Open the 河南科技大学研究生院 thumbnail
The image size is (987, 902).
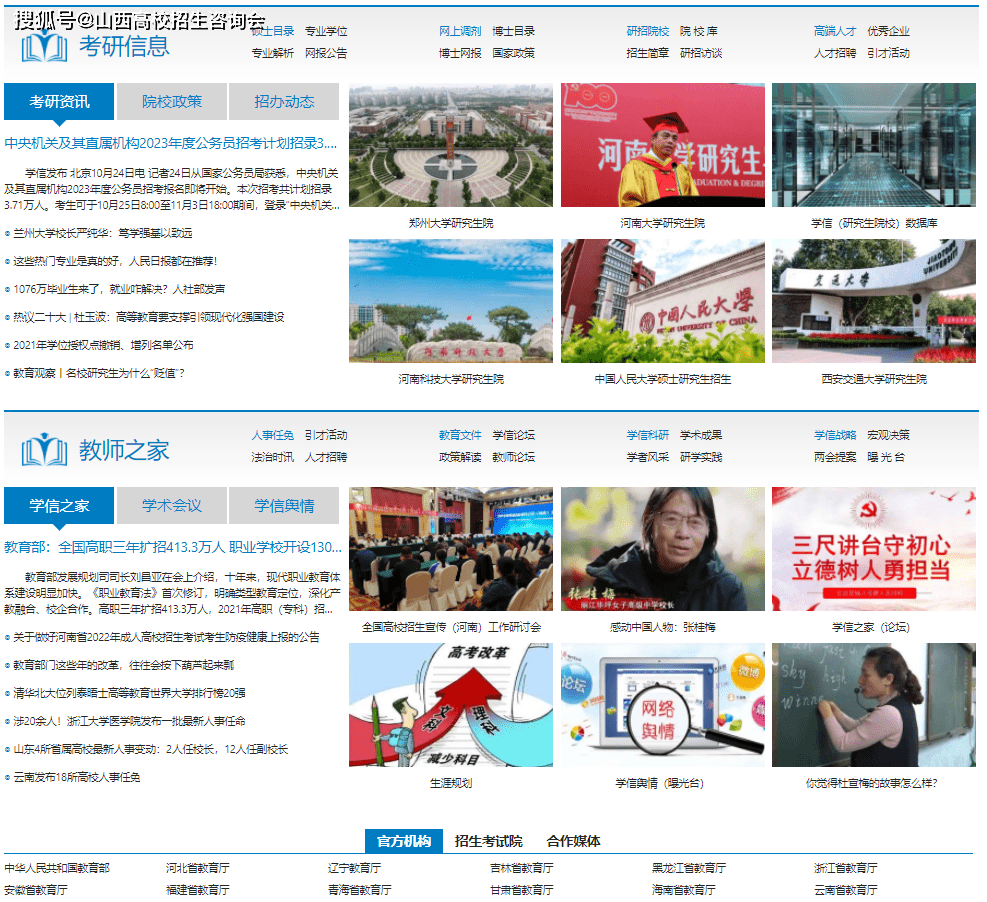pos(451,301)
